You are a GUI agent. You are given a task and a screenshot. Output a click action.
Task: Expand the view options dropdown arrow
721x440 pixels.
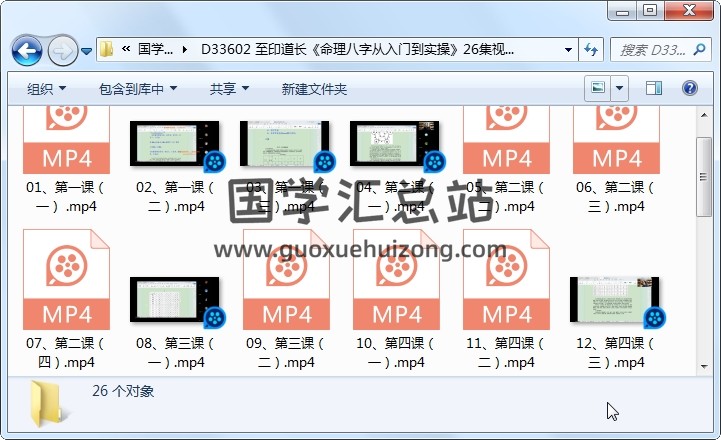click(620, 89)
